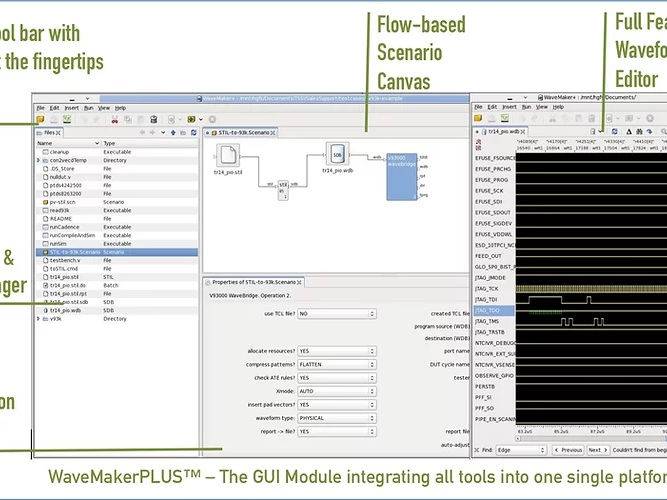The image size is (667, 500).
Task: Select the SDB node icon on canvas
Action: [x=337, y=155]
